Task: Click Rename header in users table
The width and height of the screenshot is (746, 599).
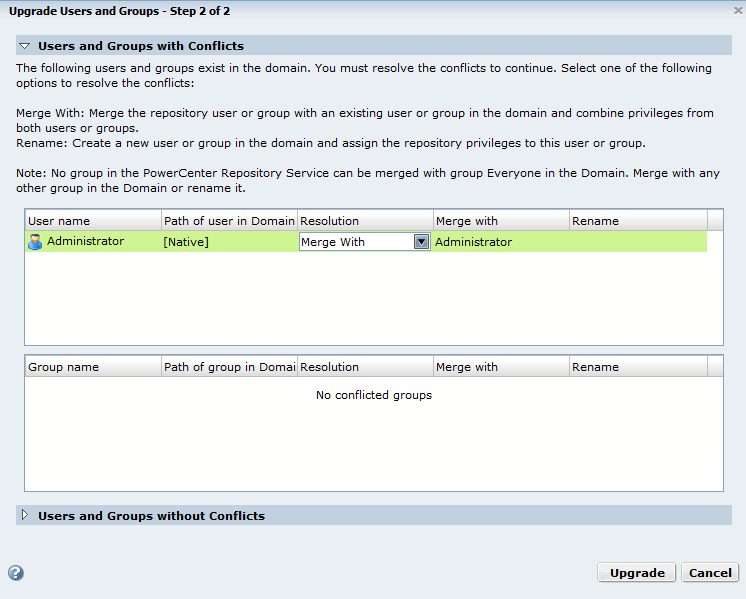Action: 637,221
